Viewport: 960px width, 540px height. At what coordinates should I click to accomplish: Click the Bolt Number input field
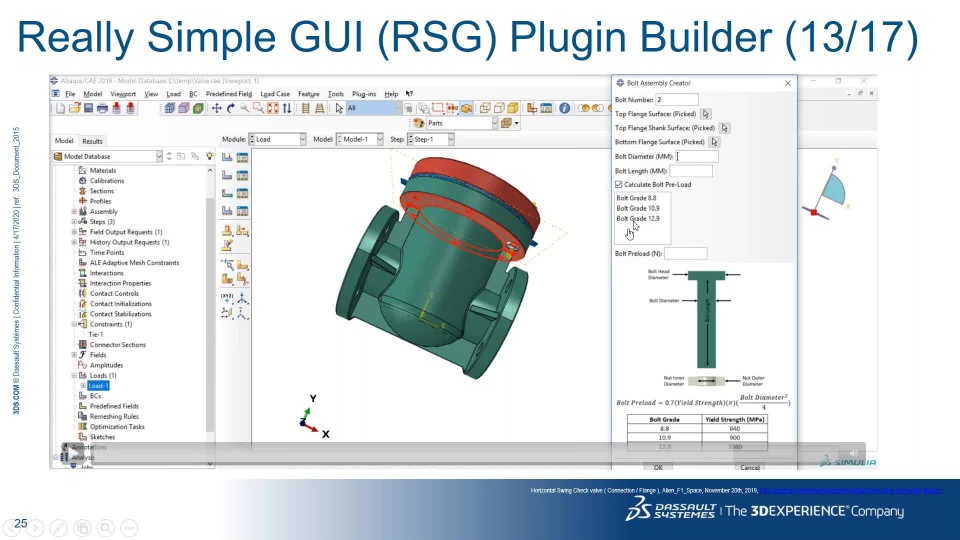coord(677,100)
